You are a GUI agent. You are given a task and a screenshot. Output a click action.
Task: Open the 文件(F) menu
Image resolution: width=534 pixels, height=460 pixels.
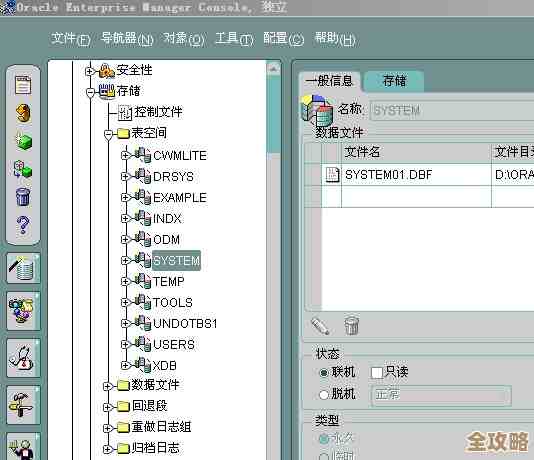pyautogui.click(x=70, y=39)
